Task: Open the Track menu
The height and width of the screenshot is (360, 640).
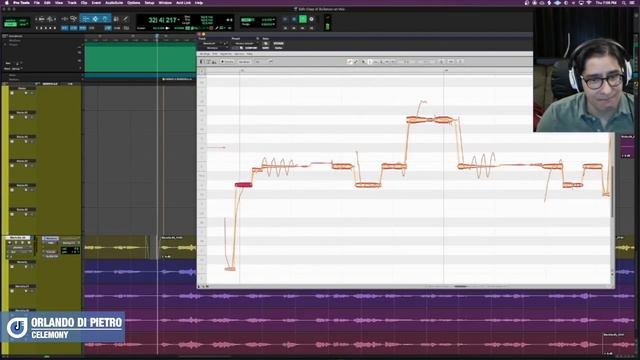Action: (72, 2)
